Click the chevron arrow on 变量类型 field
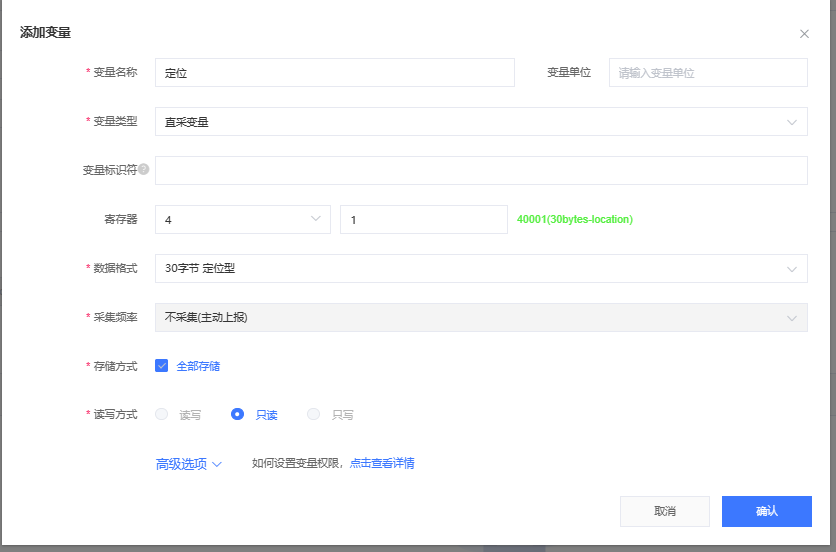The height and width of the screenshot is (552, 836). 792,122
